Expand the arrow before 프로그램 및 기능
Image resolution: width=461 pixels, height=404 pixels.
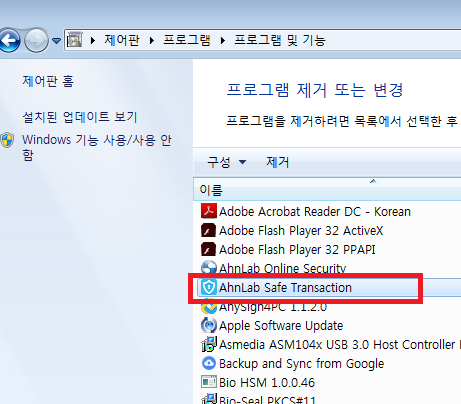(223, 41)
